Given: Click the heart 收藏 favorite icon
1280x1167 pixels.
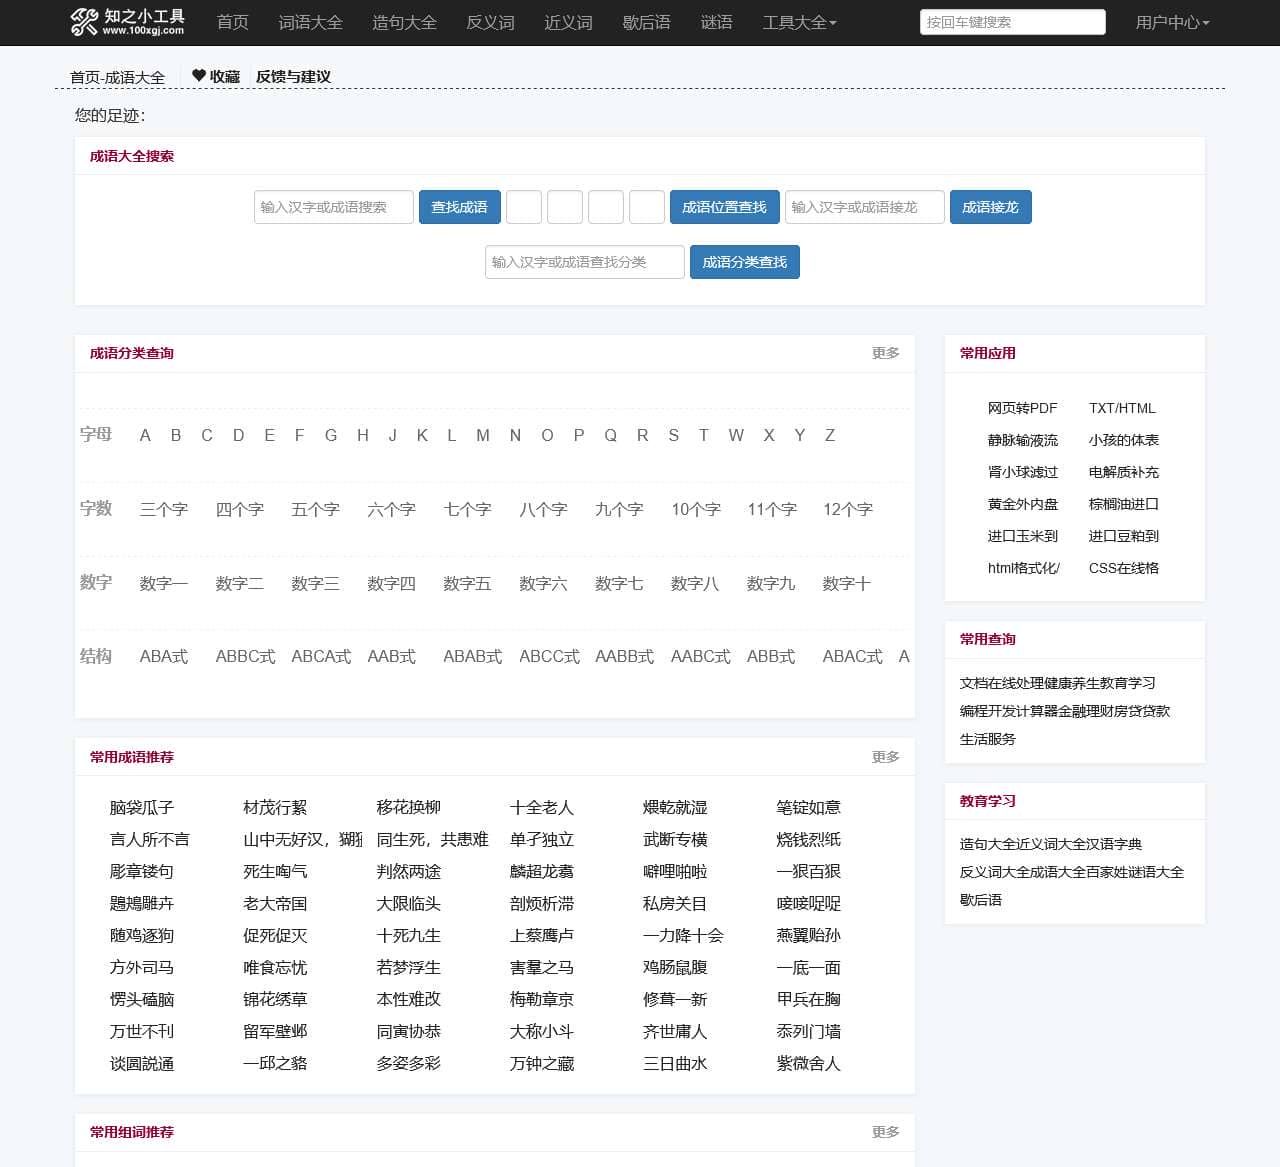Looking at the screenshot, I should [x=199, y=76].
